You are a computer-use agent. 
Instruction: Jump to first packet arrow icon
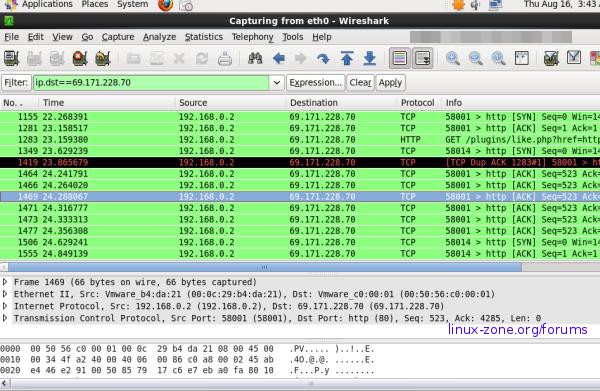tap(347, 59)
